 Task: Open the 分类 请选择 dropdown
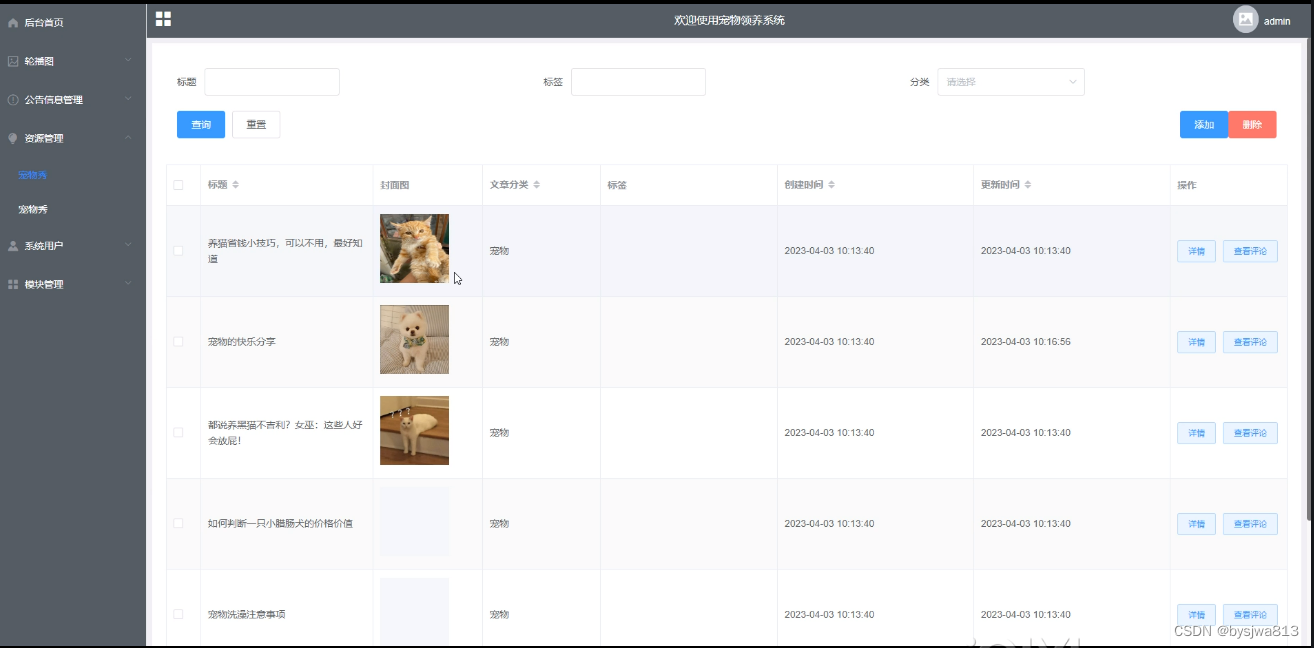(1010, 81)
